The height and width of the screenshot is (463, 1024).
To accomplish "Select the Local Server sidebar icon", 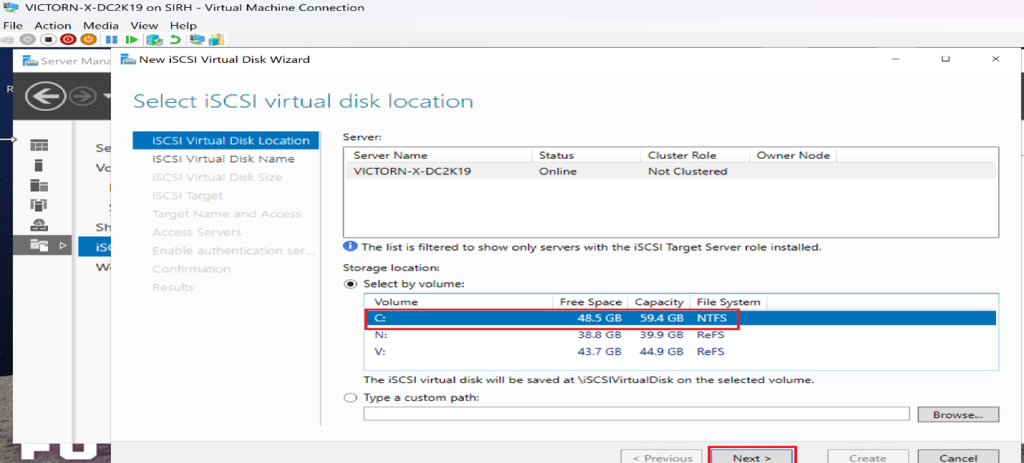I will [x=39, y=165].
